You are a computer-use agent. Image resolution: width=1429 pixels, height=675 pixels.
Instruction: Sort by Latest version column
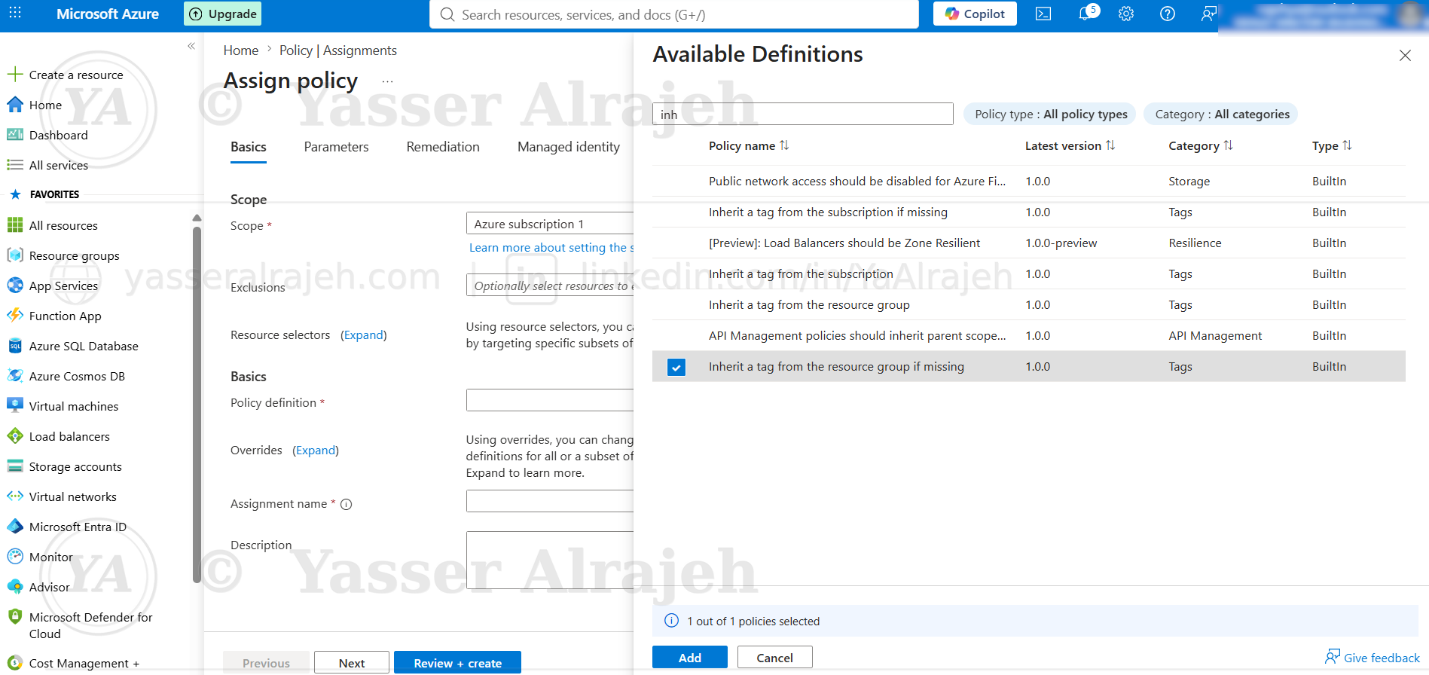click(x=1070, y=146)
